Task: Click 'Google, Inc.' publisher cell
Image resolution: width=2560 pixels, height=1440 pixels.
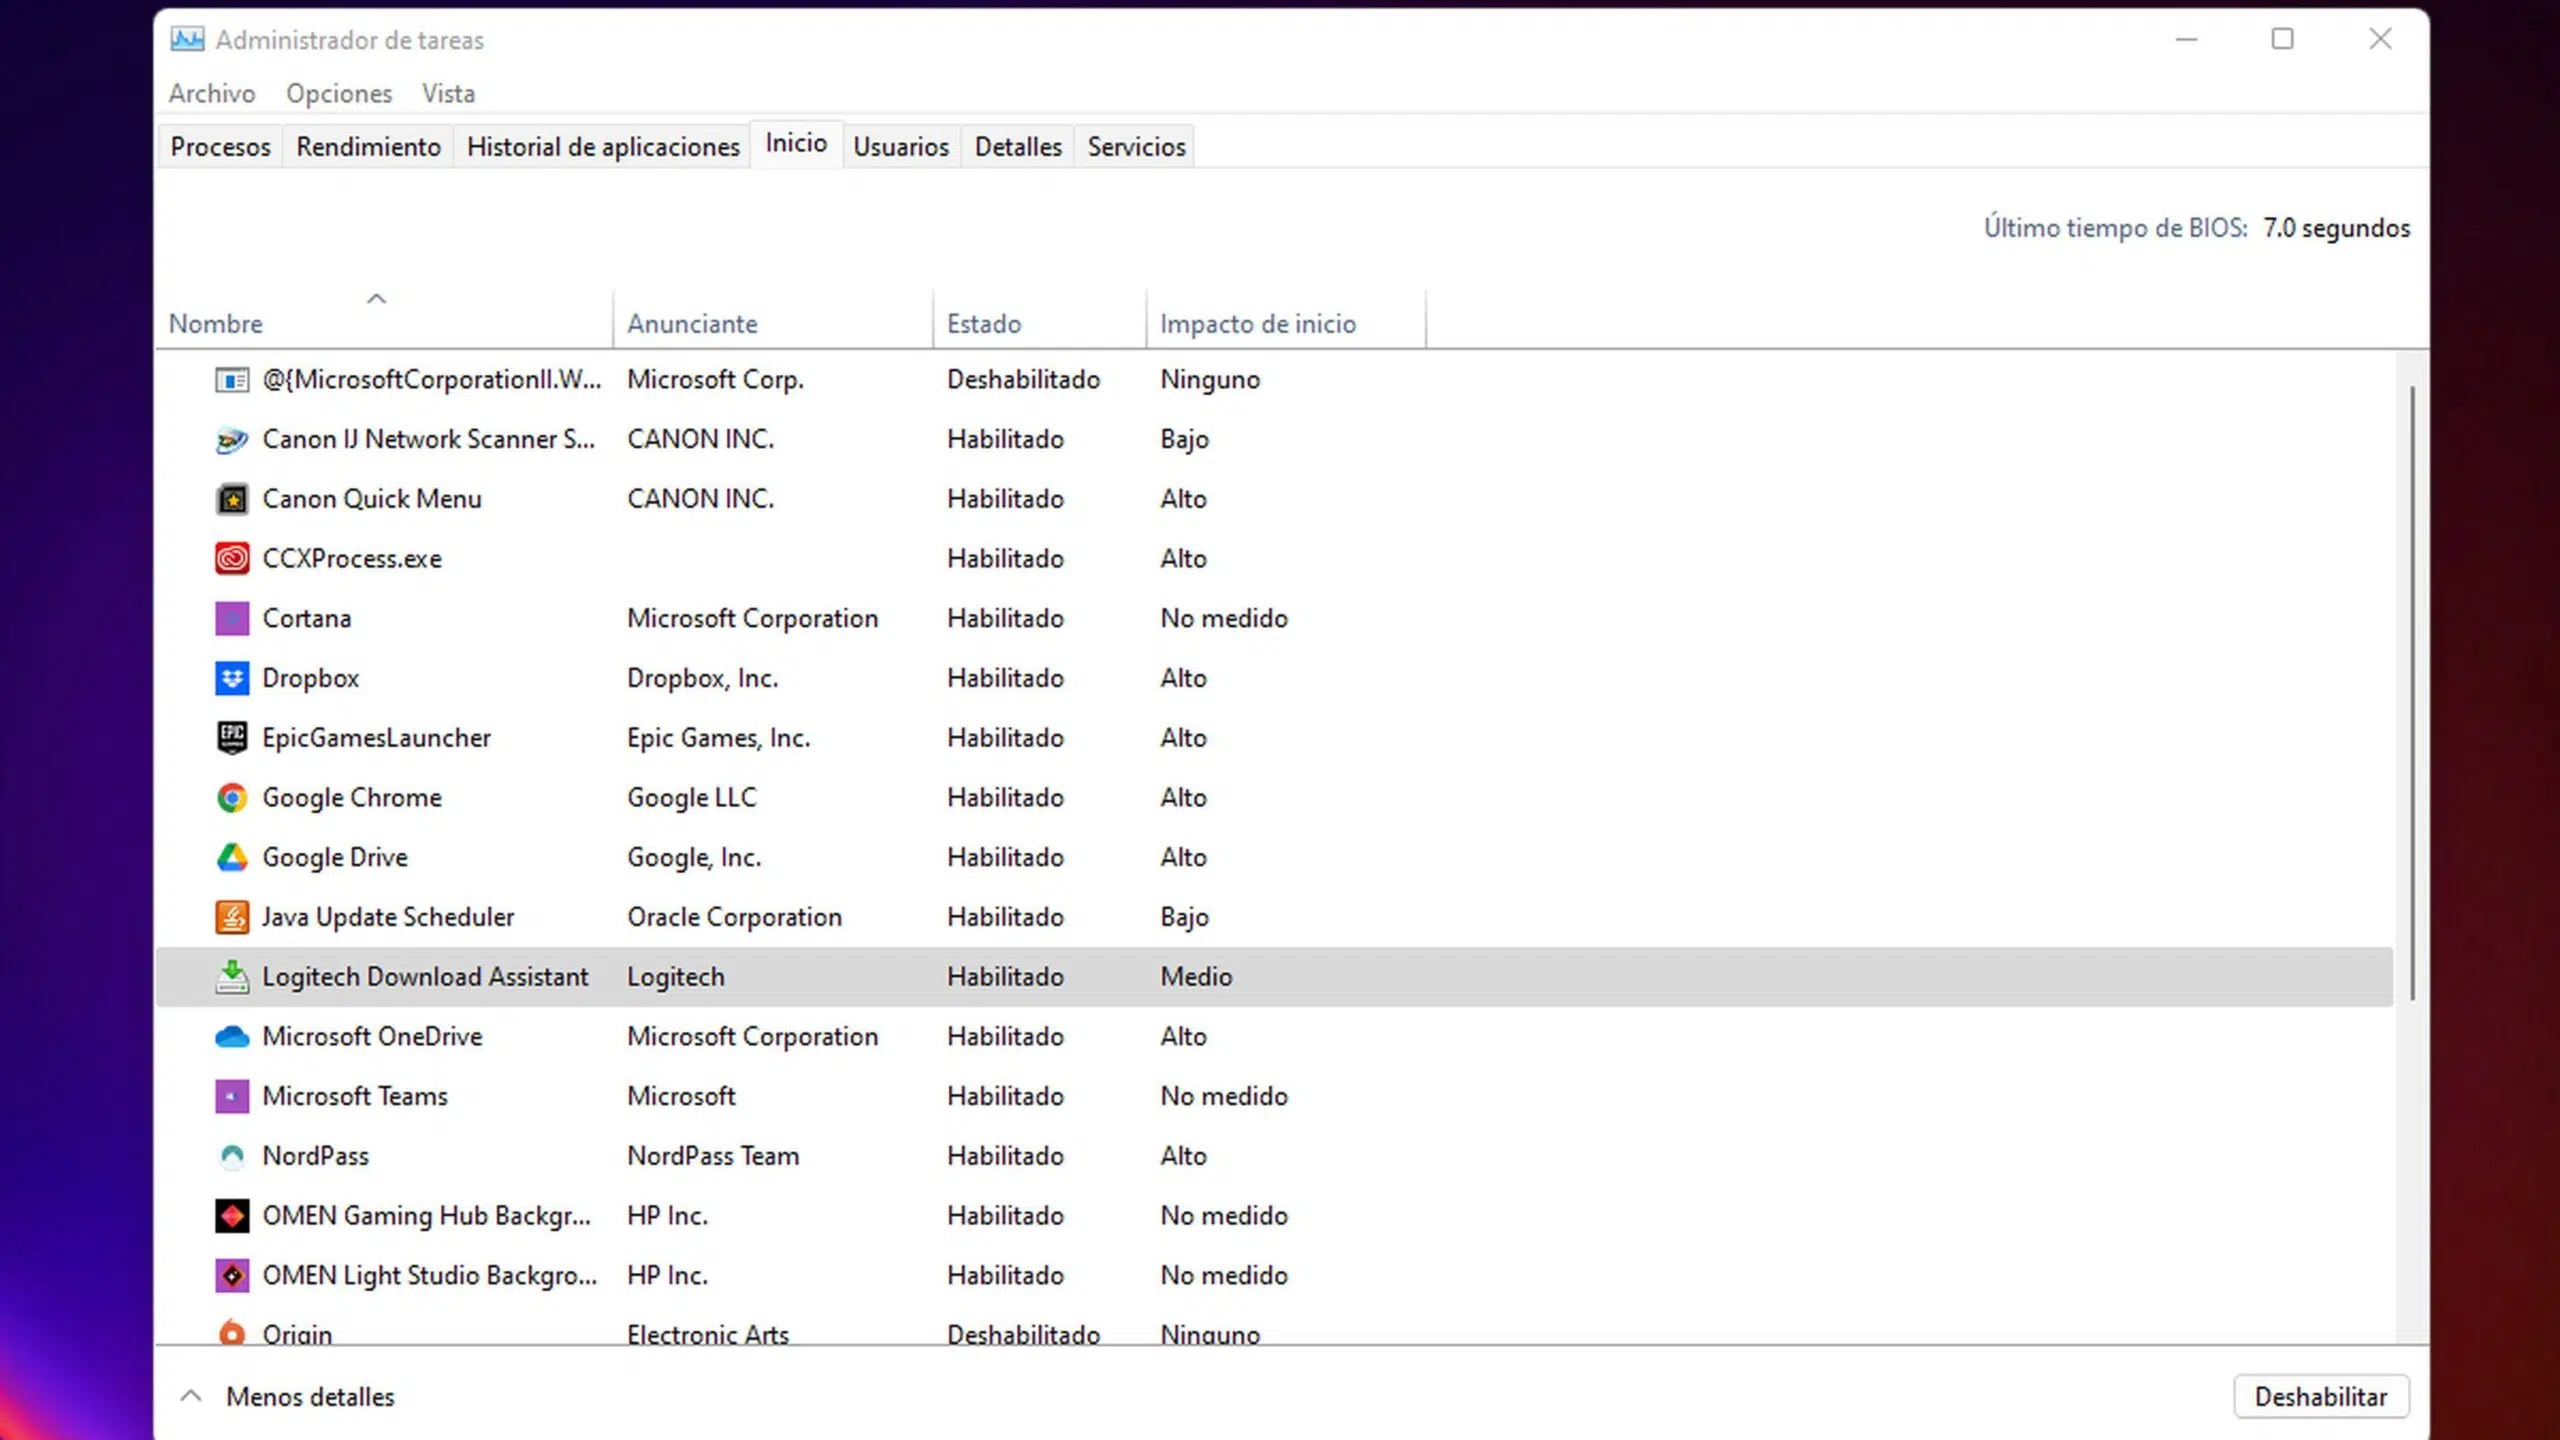Action: pos(693,858)
